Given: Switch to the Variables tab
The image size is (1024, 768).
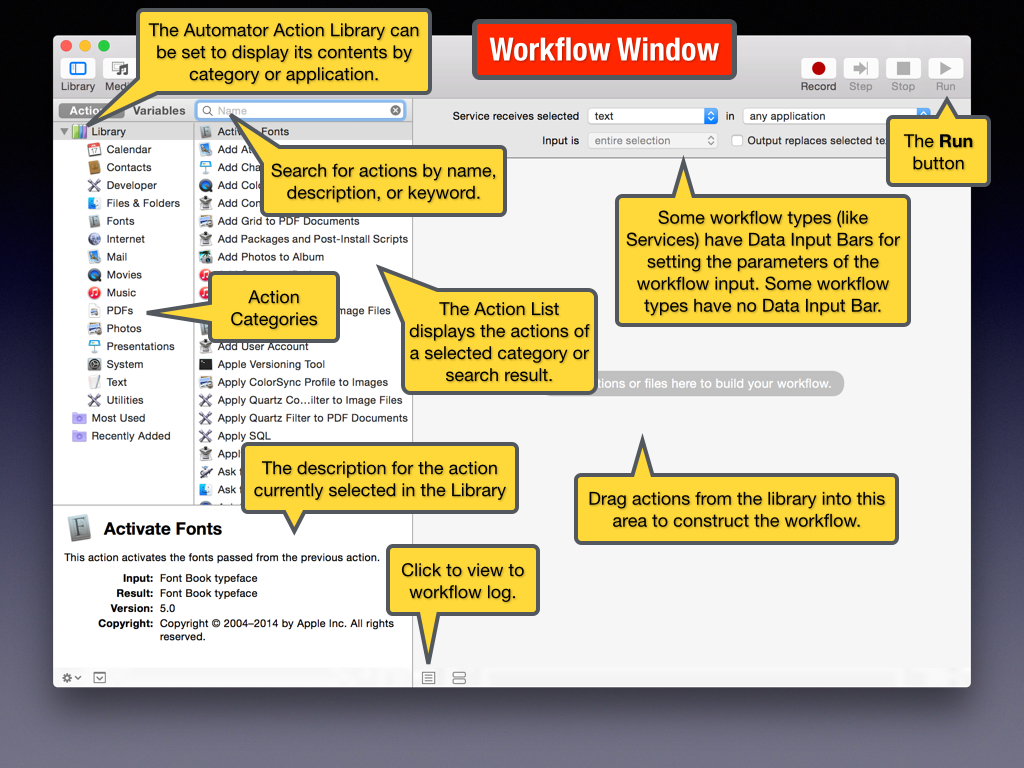Looking at the screenshot, I should [159, 111].
